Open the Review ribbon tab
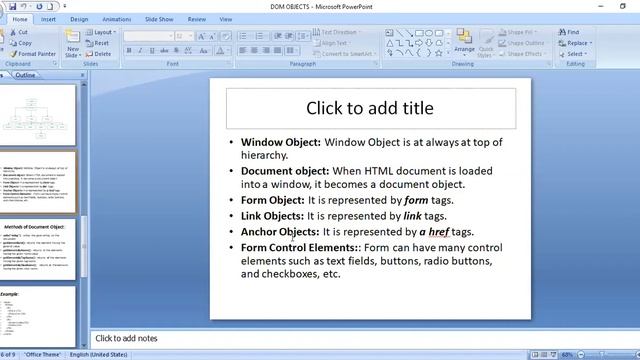Screen dimensions: 640x360 [197, 19]
